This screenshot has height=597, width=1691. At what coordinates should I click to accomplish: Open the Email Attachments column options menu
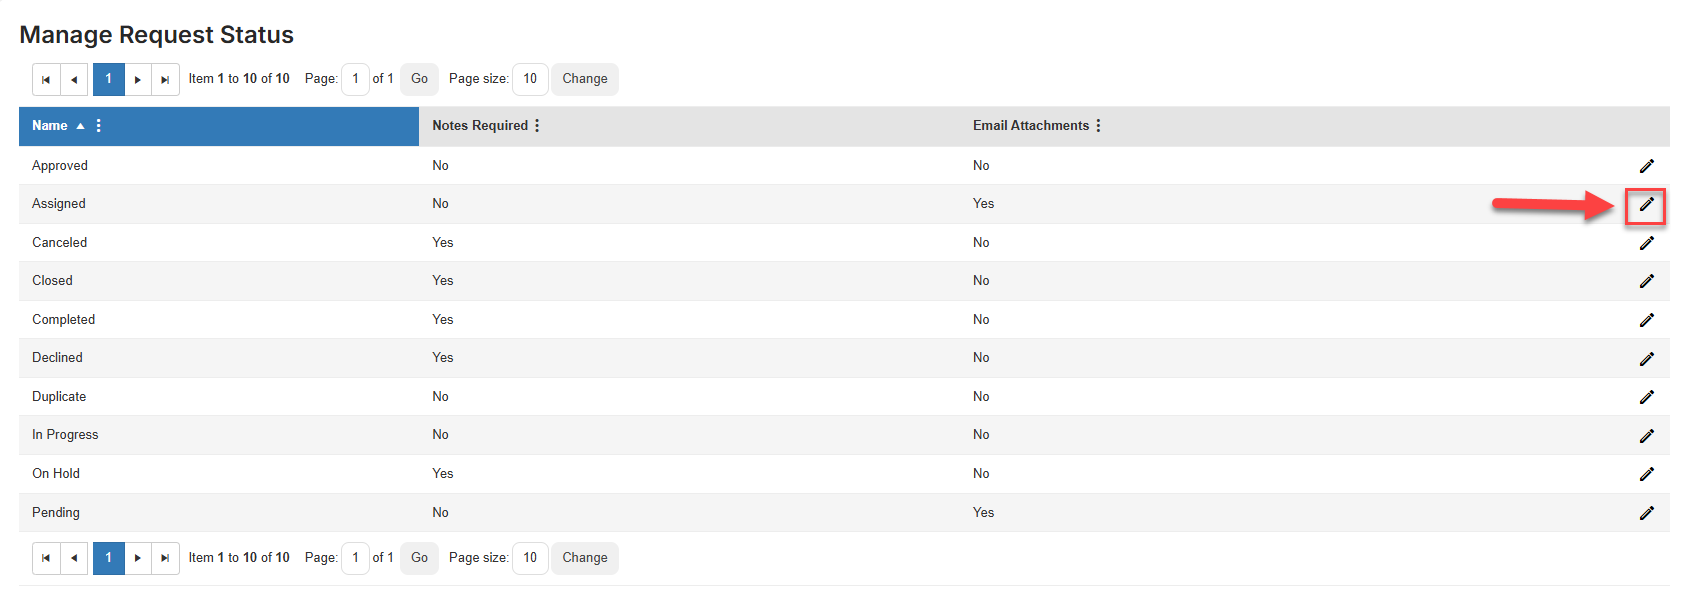tap(1098, 126)
